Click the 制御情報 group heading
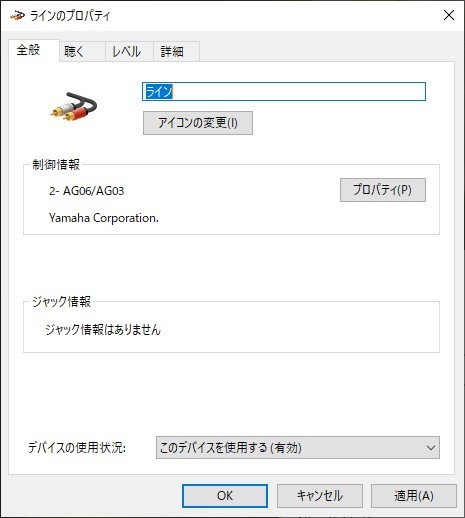This screenshot has width=465, height=518. coord(56,164)
